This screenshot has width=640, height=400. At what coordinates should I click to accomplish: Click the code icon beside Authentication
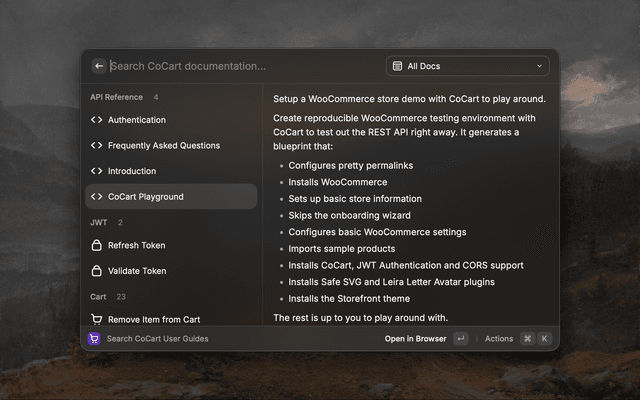pos(97,120)
